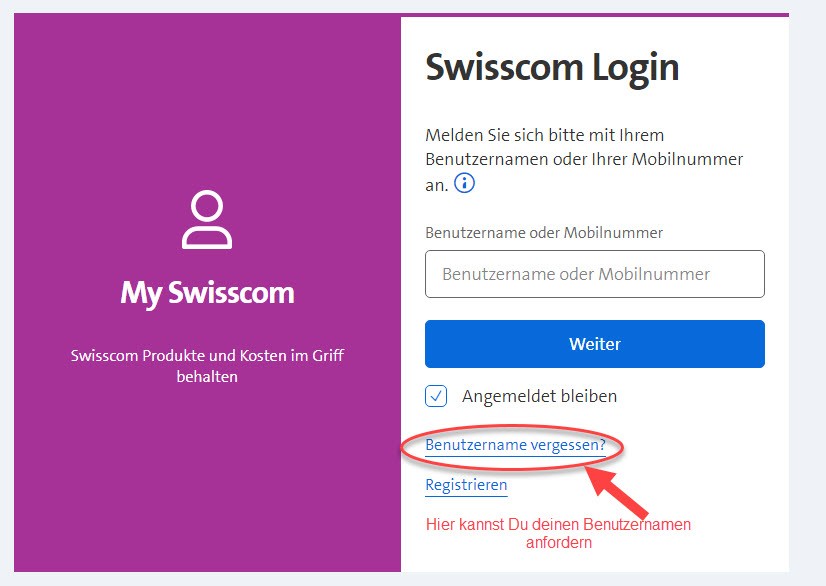Click the My Swisscom title
Screen dimensions: 826x586
[207, 293]
